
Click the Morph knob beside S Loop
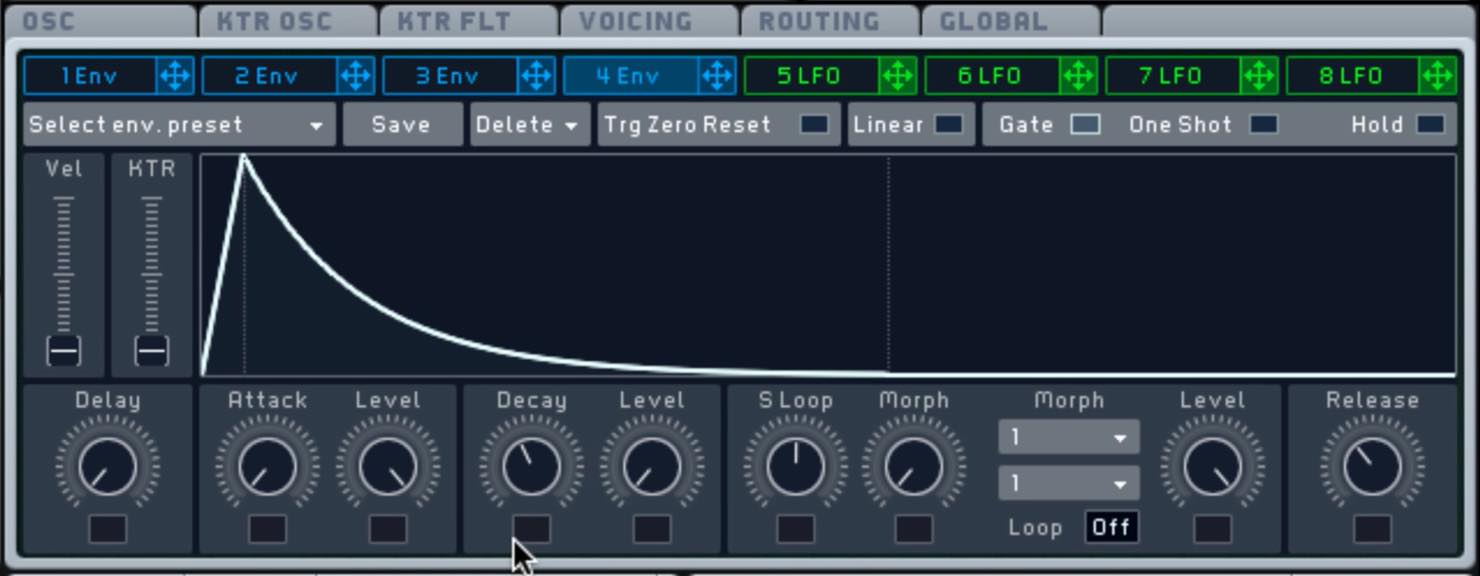(x=914, y=466)
